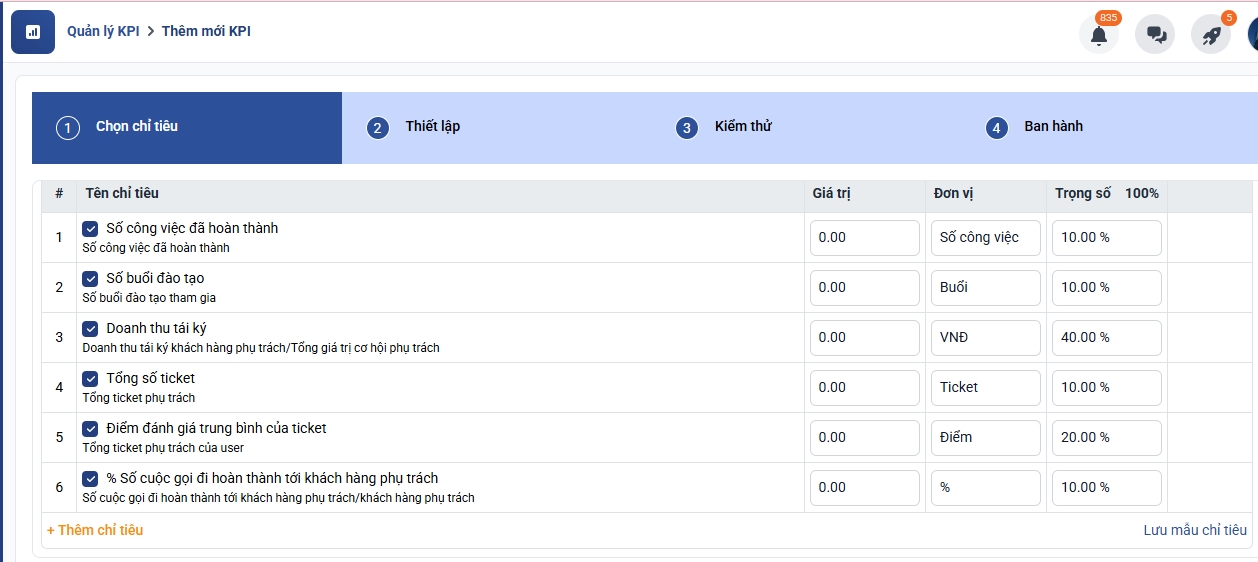Toggle Điểm đánh giá trung bình checkbox
Viewport: 1258px width, 562px height.
(90, 429)
